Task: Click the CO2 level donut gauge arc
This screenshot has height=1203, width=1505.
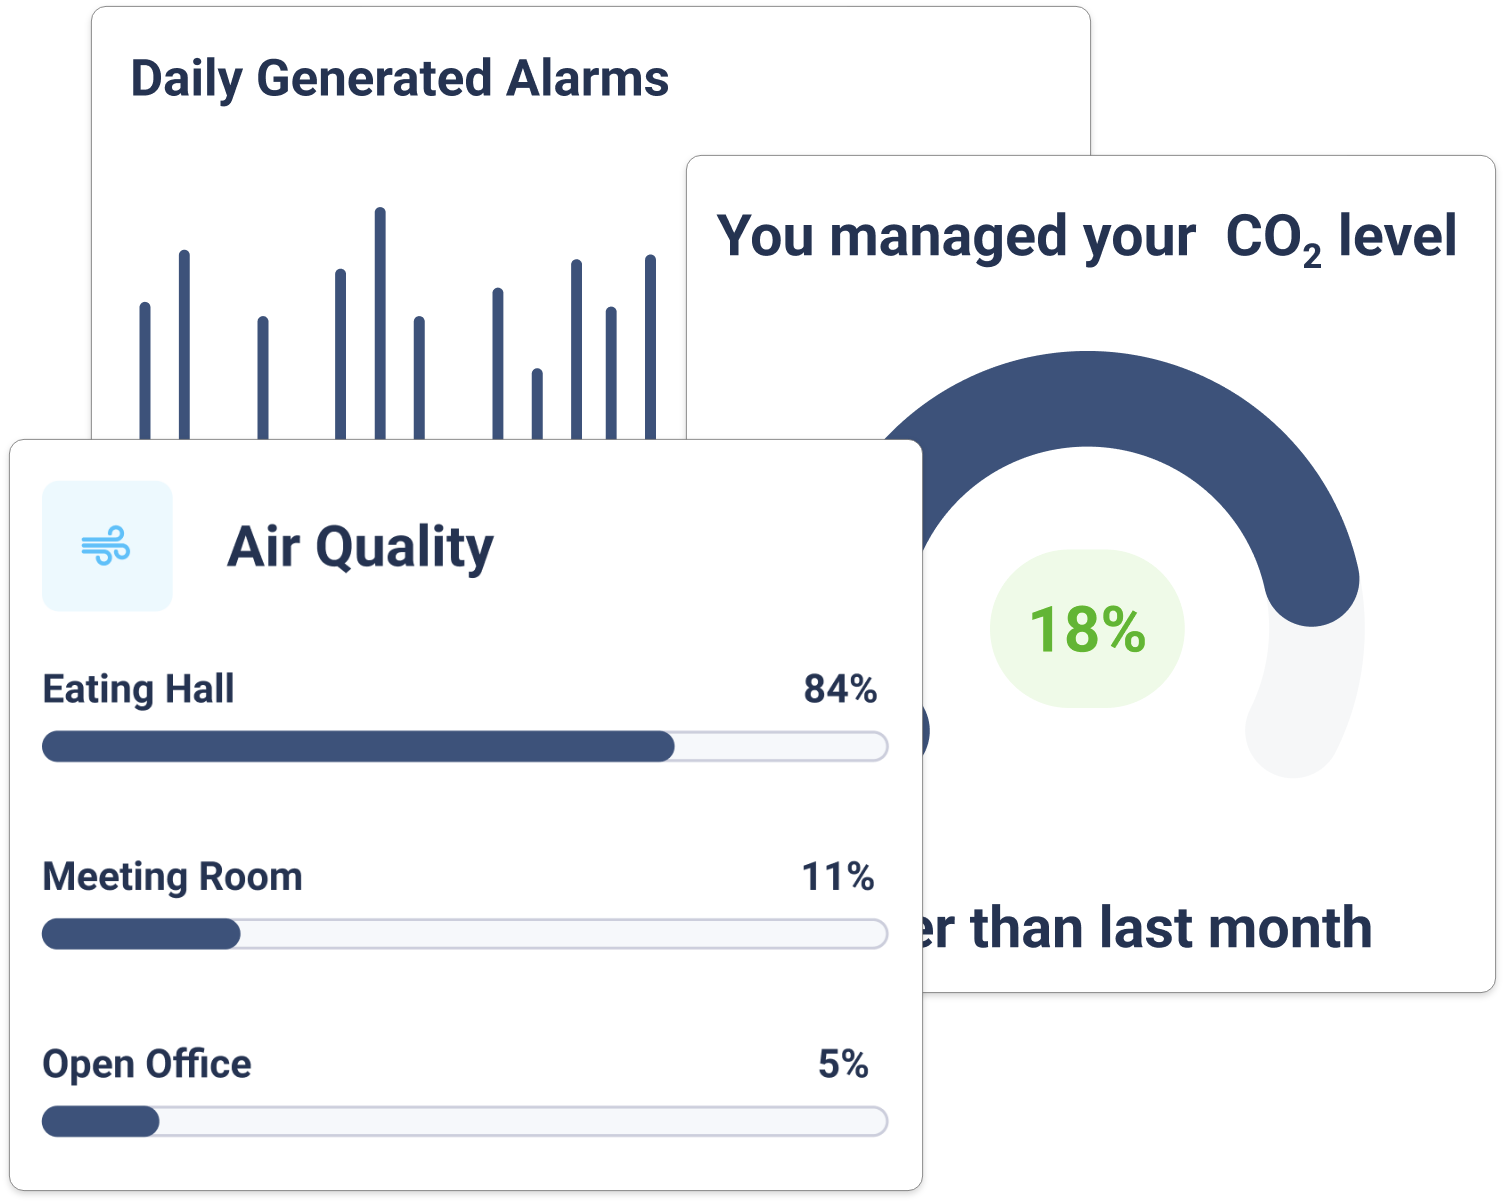Action: click(x=1086, y=398)
